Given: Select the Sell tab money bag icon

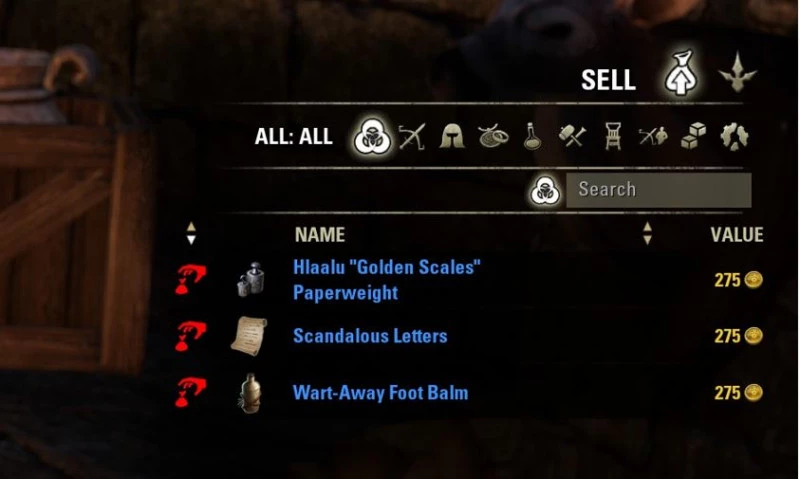Looking at the screenshot, I should coord(681,73).
